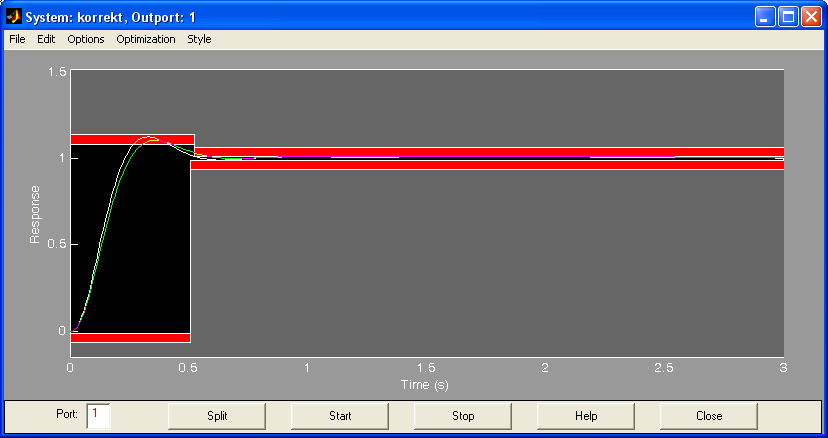Image resolution: width=828 pixels, height=438 pixels.
Task: Close the window with red X
Action: (811, 17)
